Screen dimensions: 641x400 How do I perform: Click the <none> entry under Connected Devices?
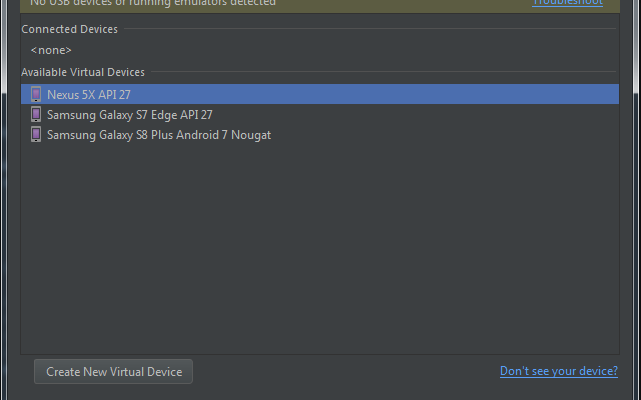click(51, 50)
